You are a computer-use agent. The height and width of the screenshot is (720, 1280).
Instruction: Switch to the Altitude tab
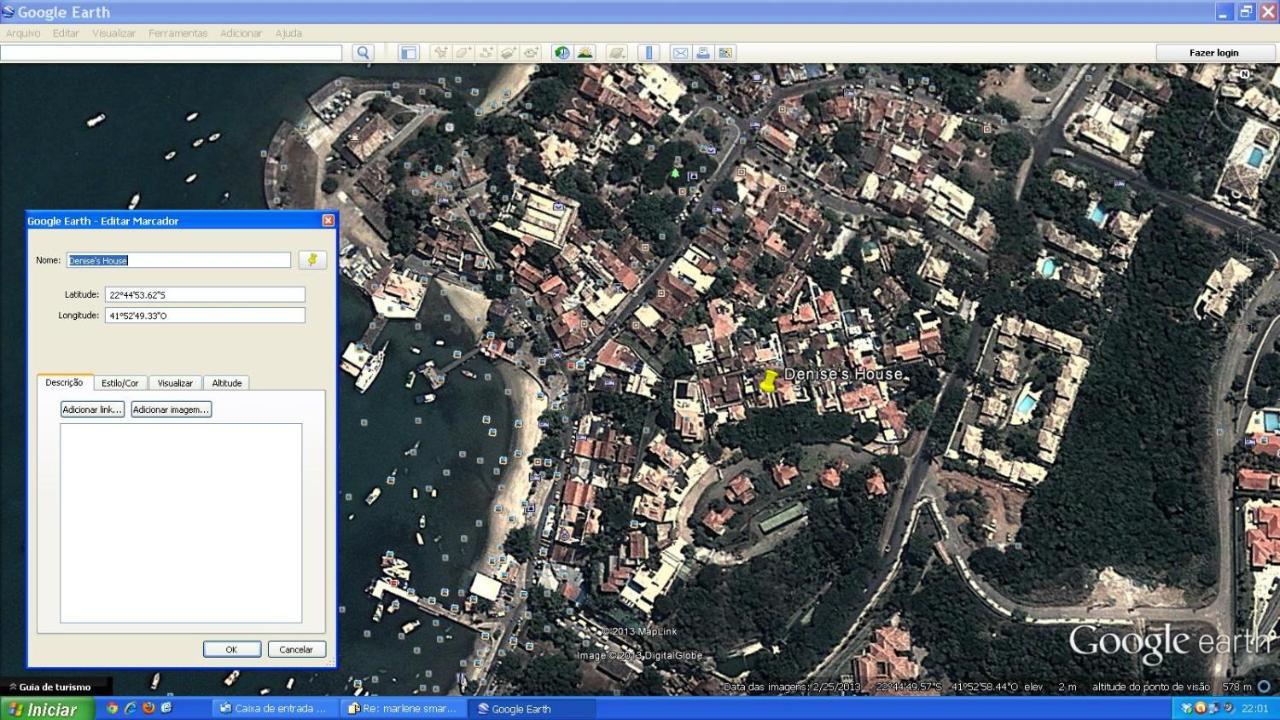pos(227,383)
